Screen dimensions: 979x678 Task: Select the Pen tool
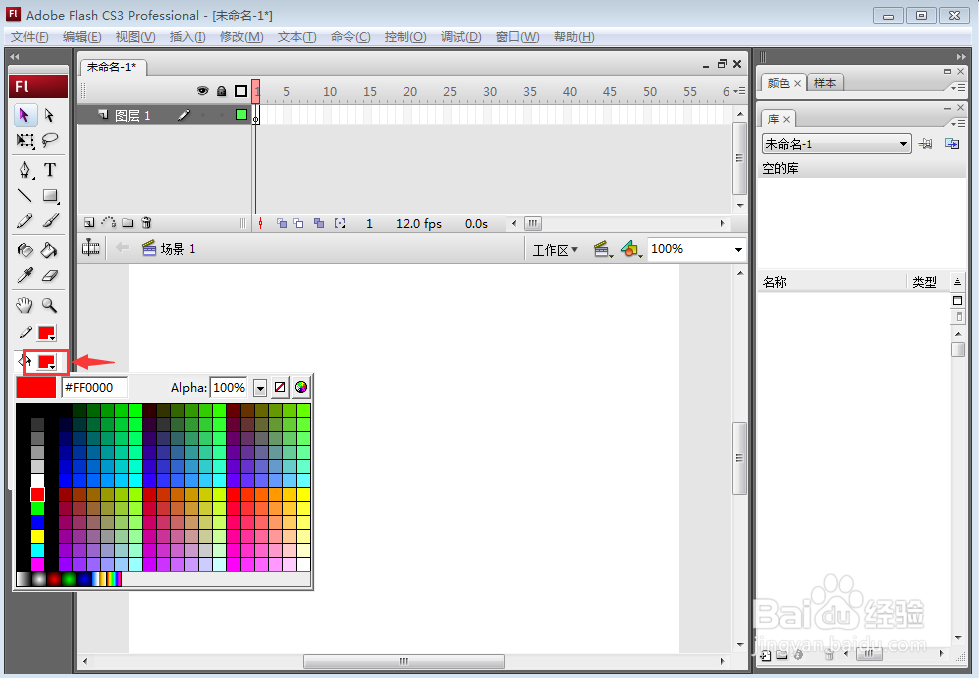point(24,170)
